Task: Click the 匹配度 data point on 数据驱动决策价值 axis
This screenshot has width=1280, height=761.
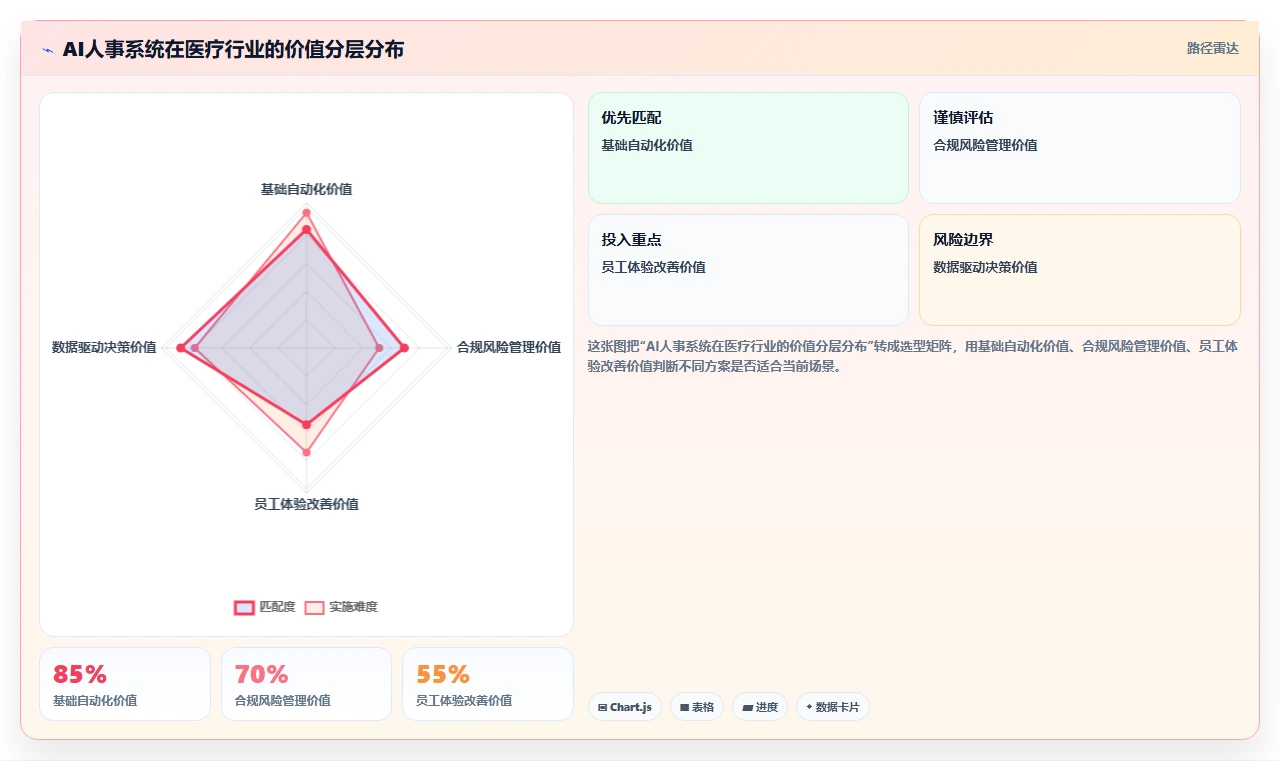Action: [181, 348]
